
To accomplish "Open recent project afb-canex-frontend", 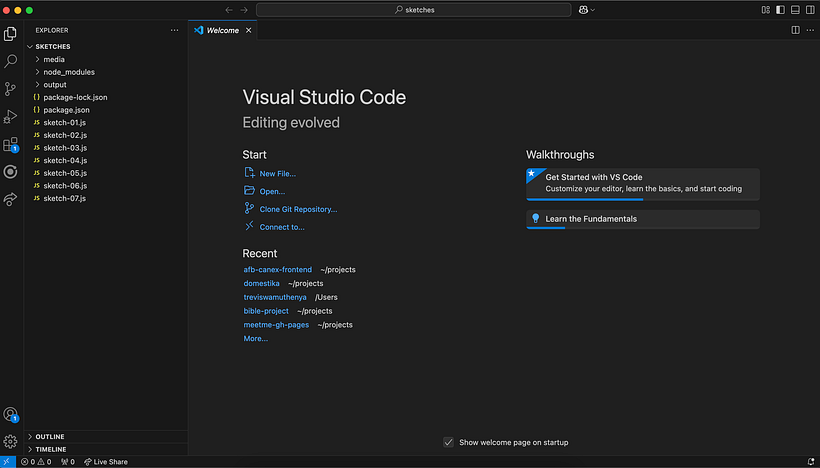I will (278, 270).
